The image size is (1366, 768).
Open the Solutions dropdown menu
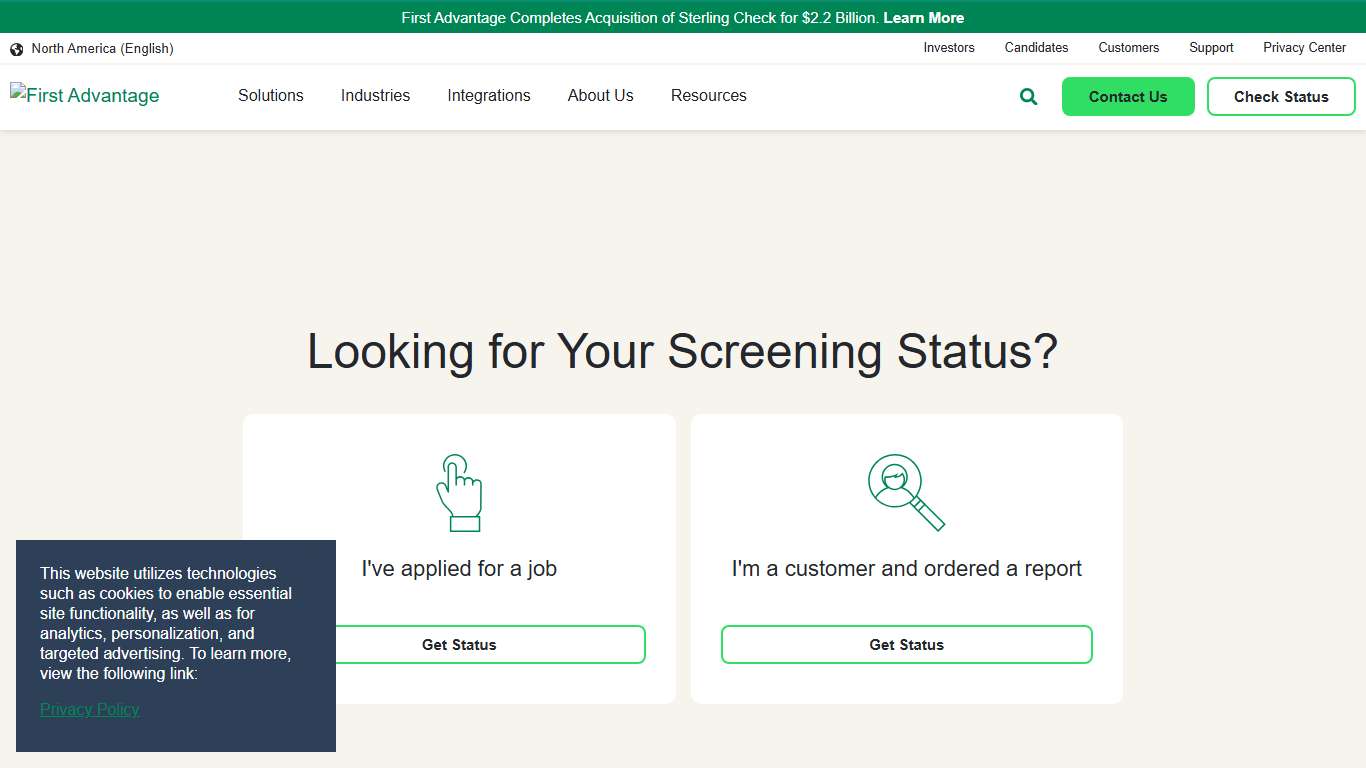pos(270,96)
